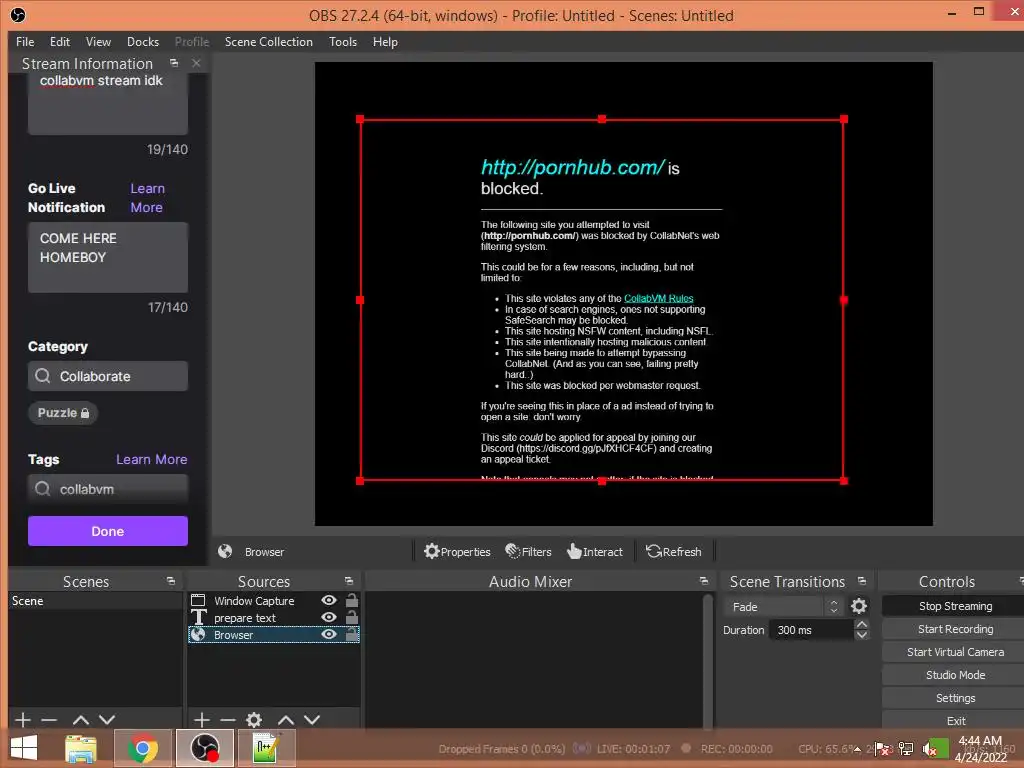Click the Interact hand button
This screenshot has width=1024, height=768.
point(595,552)
